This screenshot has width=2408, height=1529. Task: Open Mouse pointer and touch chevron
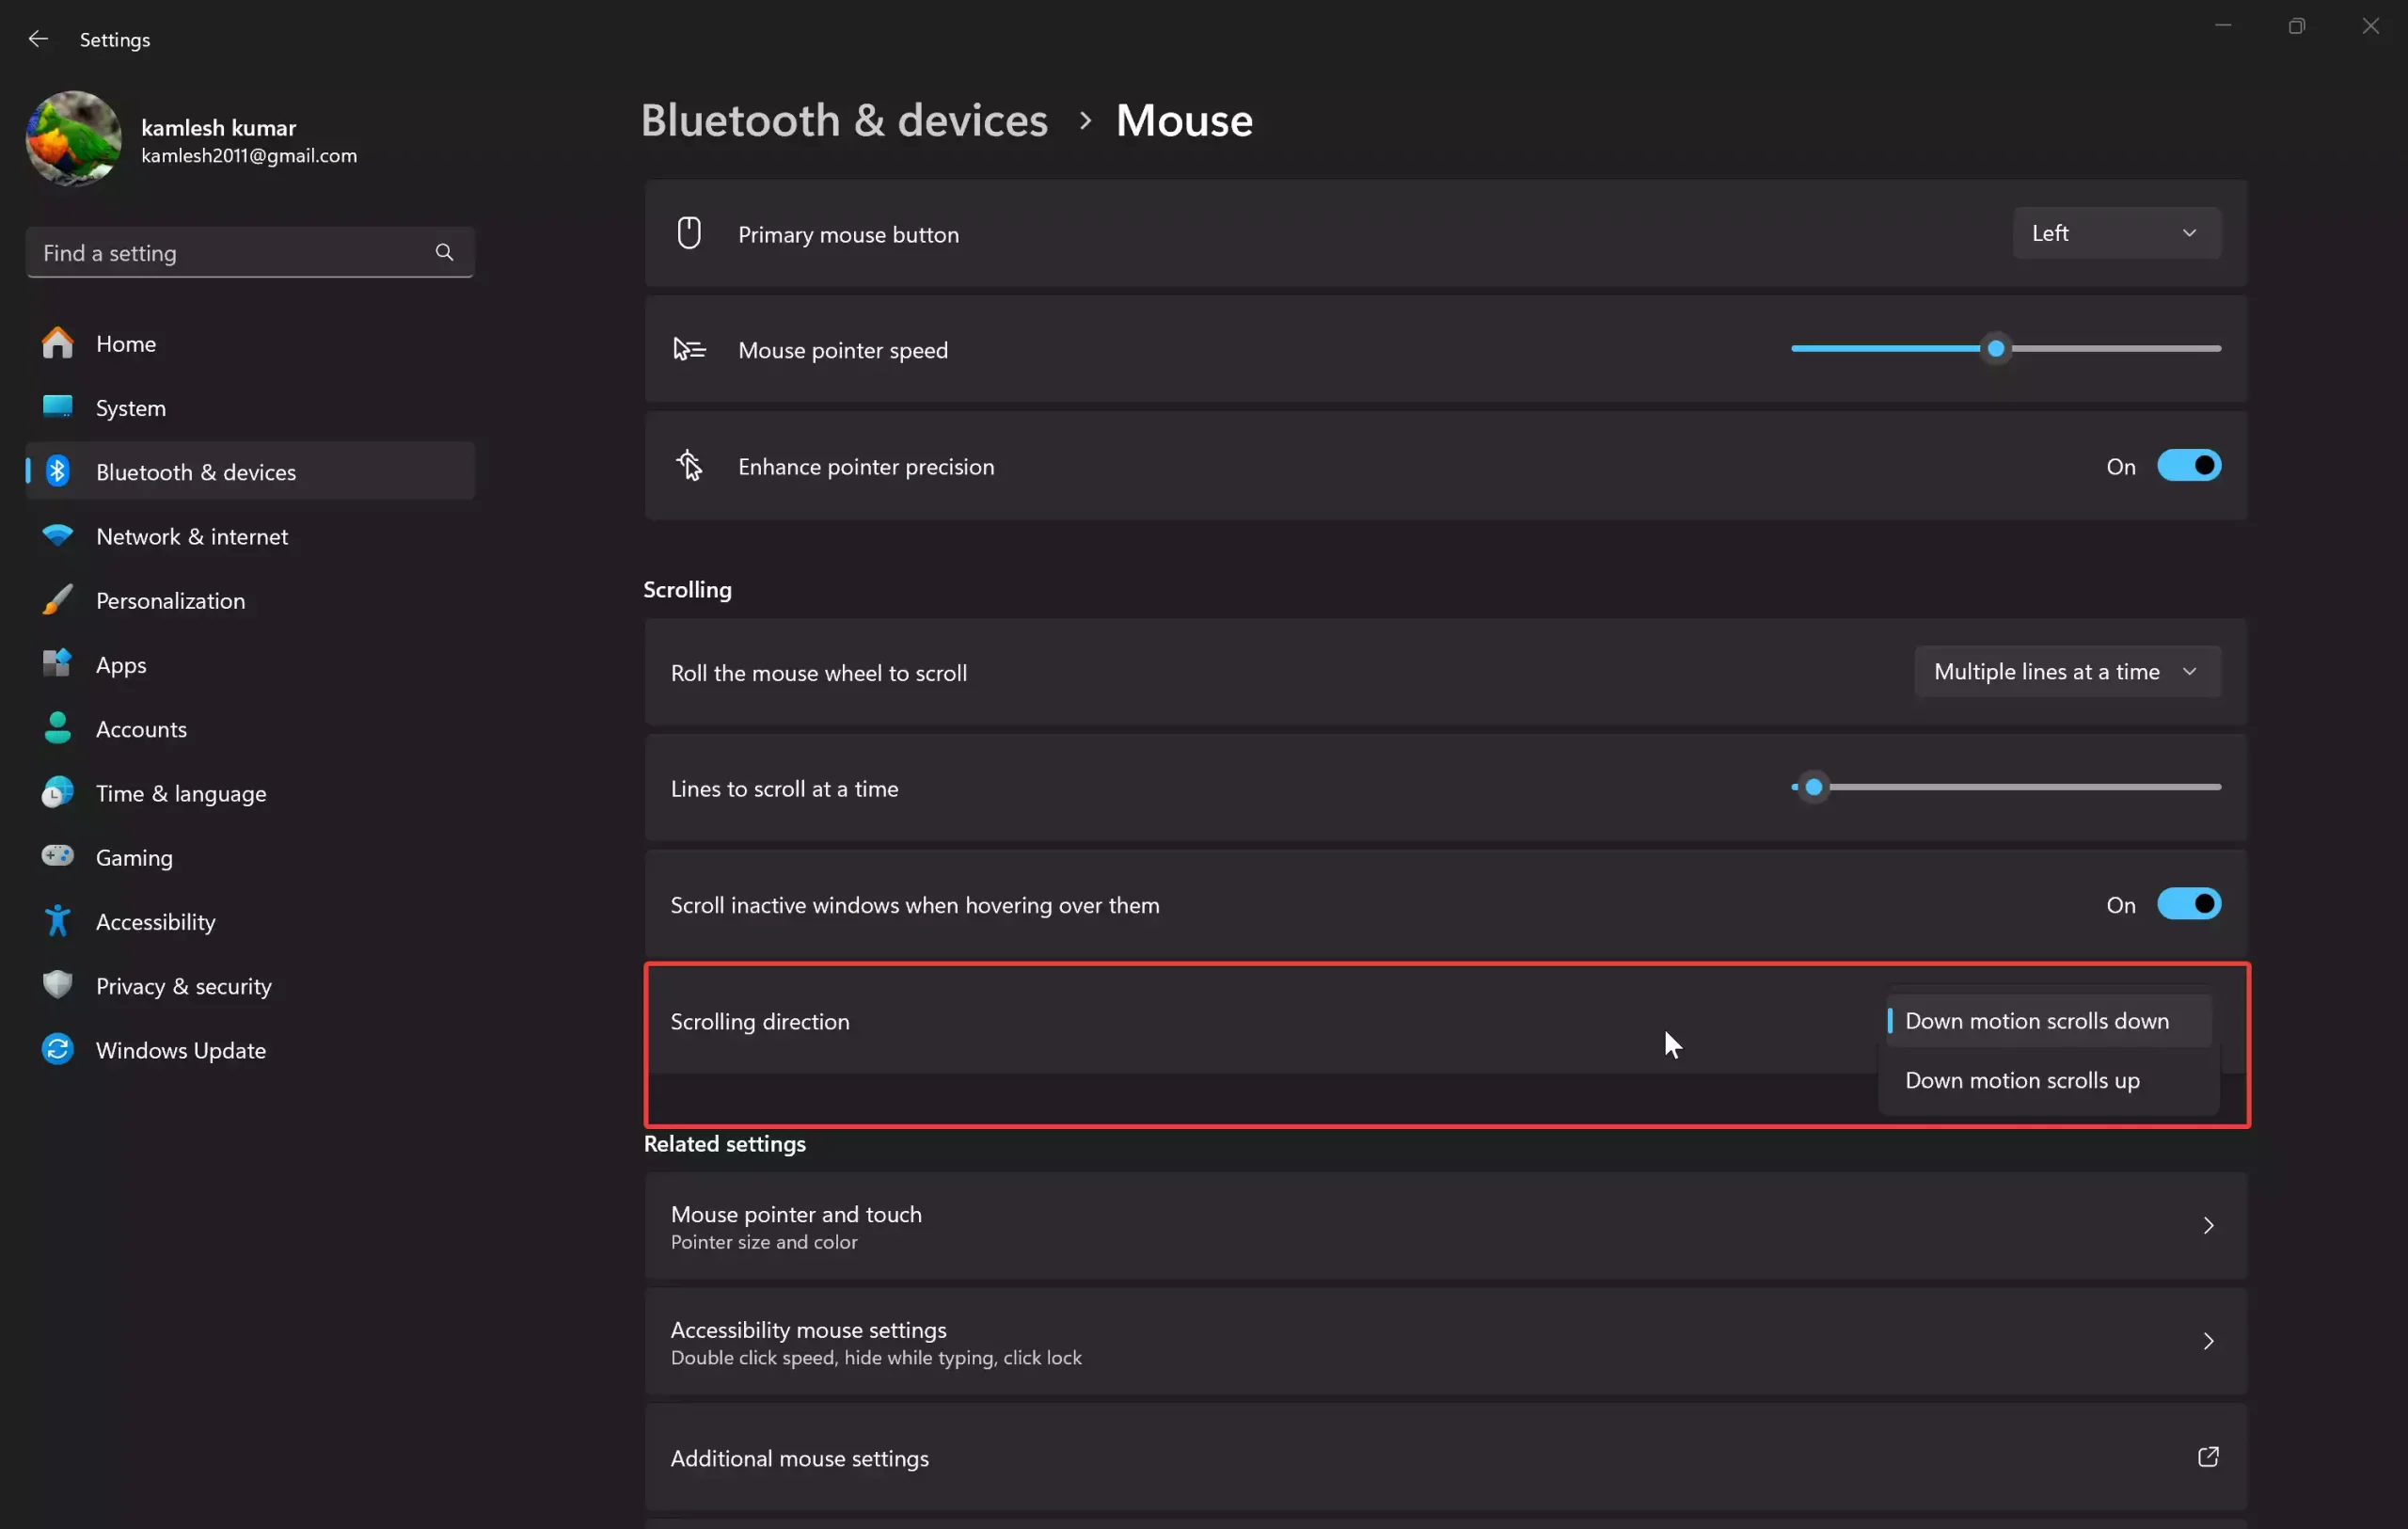point(2207,1225)
